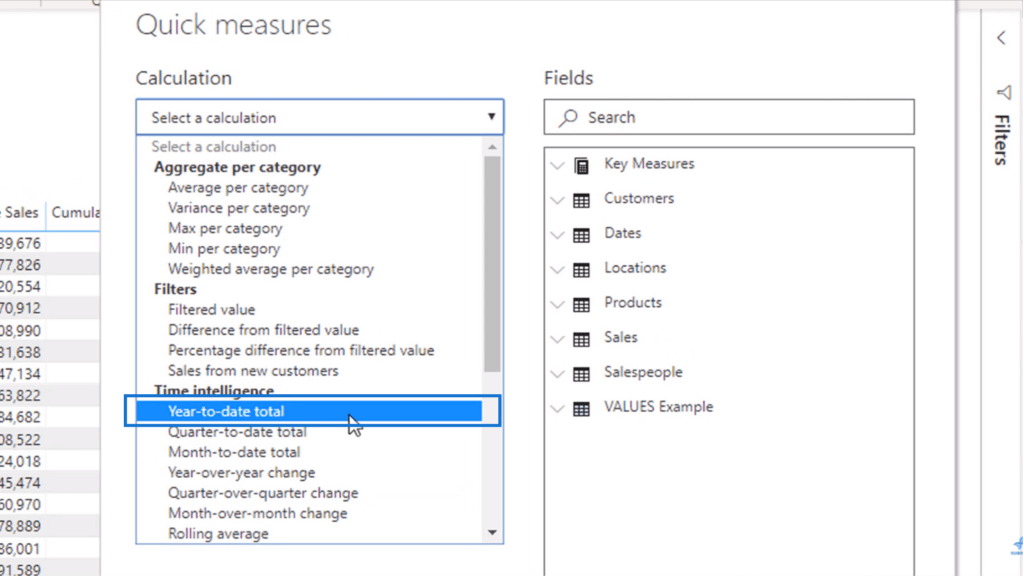Screen dimensions: 1024x576
Task: Select Month-to-date total
Action: click(x=234, y=452)
